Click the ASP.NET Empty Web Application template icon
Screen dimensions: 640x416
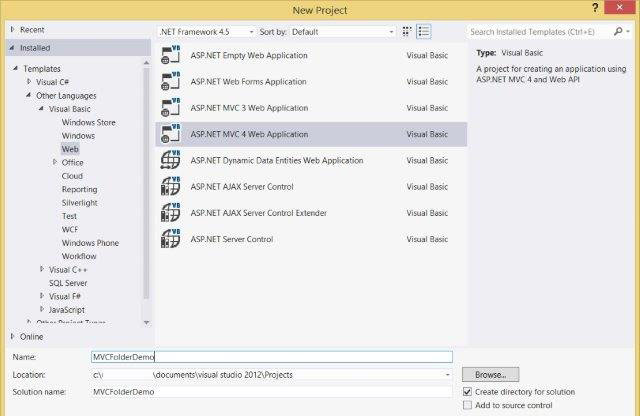171,55
